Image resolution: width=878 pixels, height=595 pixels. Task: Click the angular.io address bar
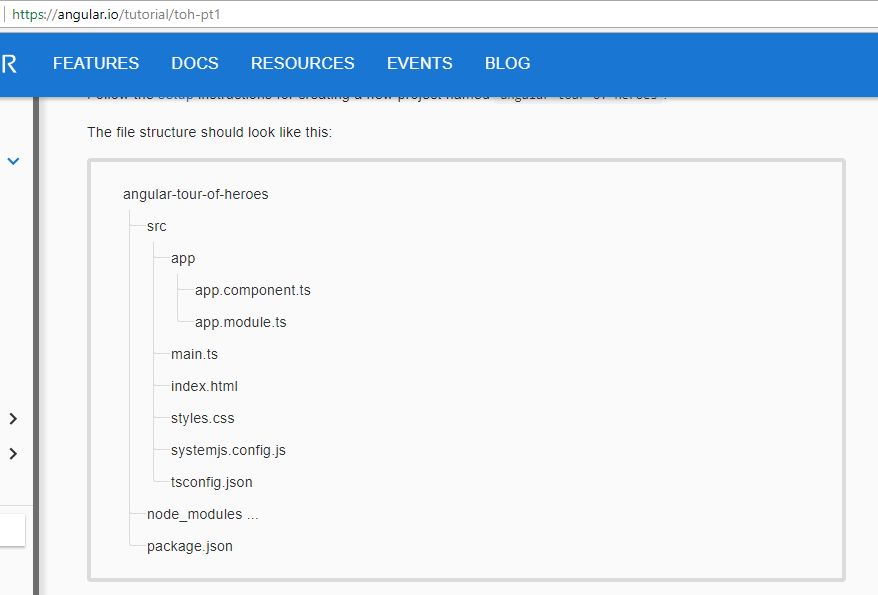[x=150, y=15]
